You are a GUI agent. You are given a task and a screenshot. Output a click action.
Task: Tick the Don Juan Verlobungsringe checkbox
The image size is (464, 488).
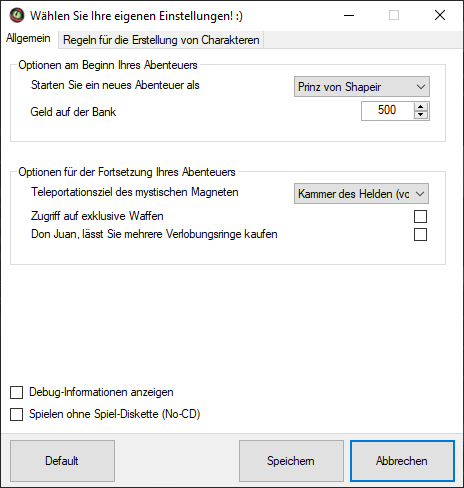click(420, 234)
